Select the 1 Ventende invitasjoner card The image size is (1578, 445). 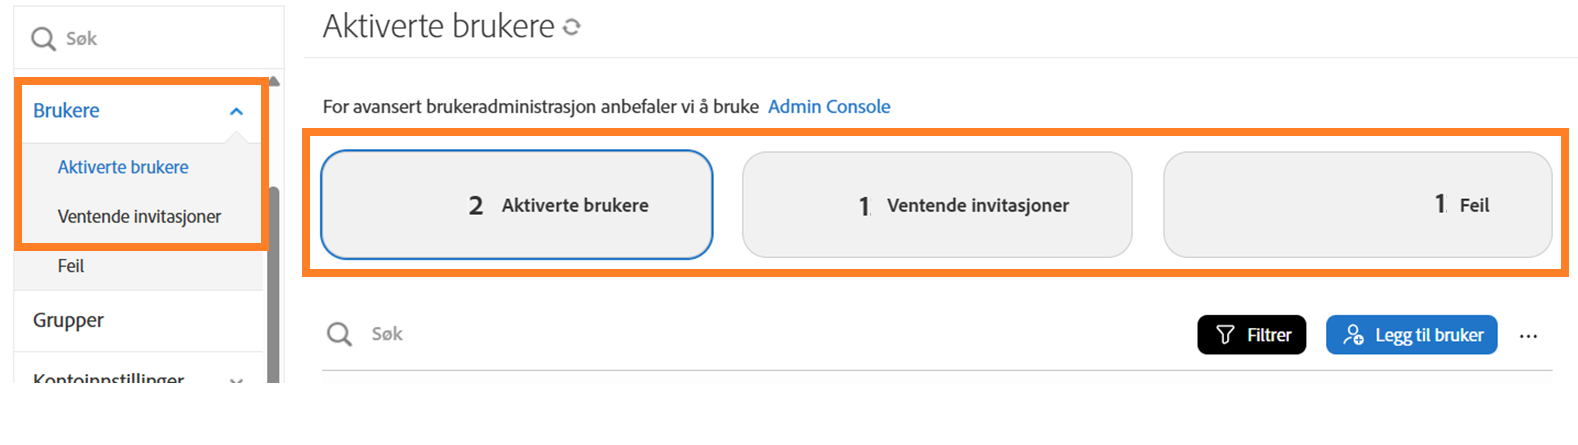(937, 205)
